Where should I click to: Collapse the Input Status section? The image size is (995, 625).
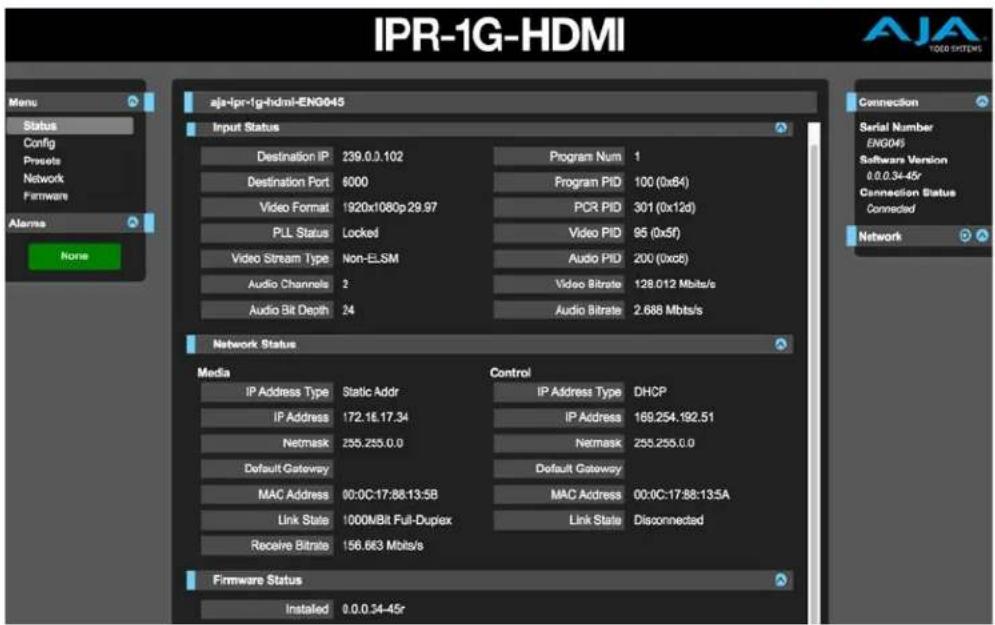(x=781, y=128)
